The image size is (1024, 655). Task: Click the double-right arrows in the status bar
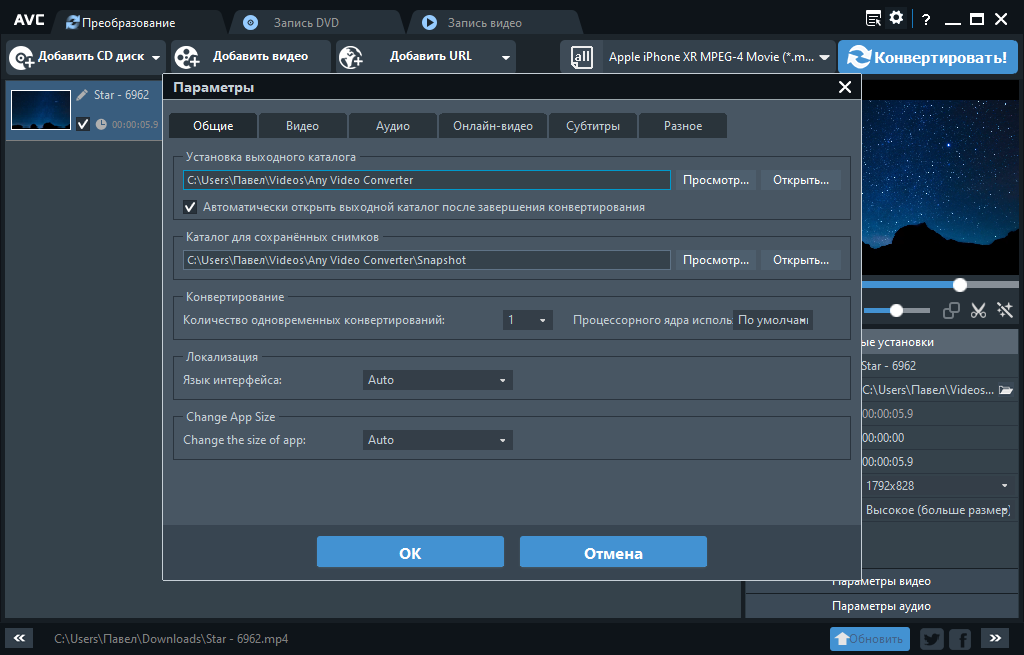tap(995, 638)
